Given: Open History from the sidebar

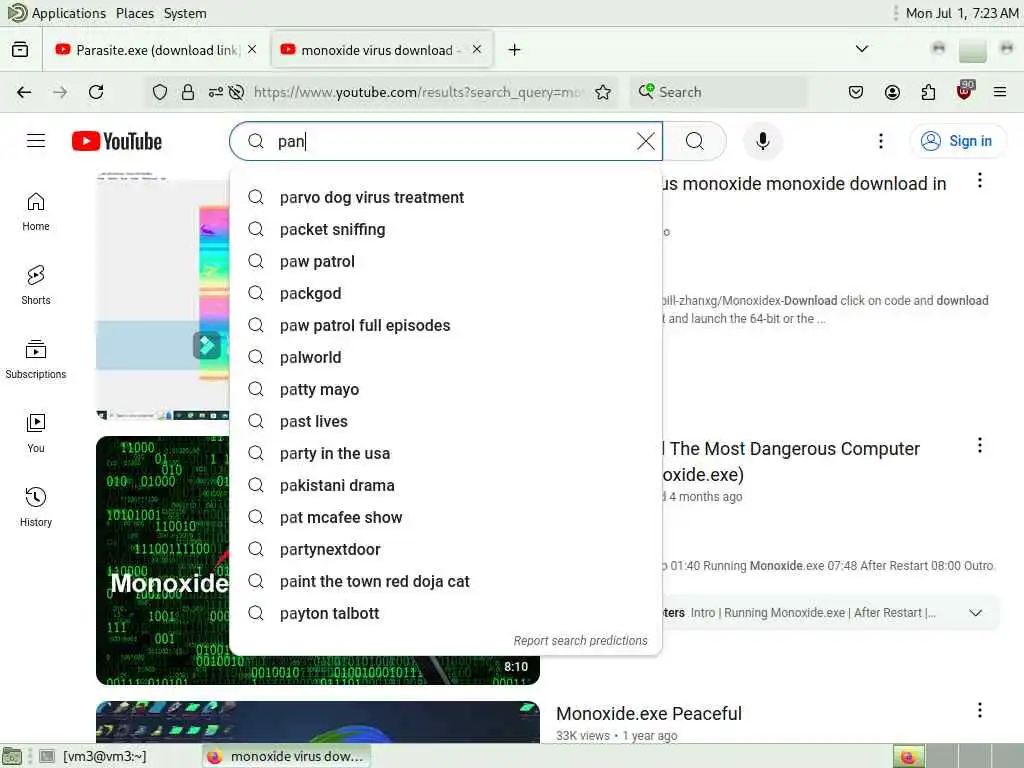Looking at the screenshot, I should pos(36,507).
